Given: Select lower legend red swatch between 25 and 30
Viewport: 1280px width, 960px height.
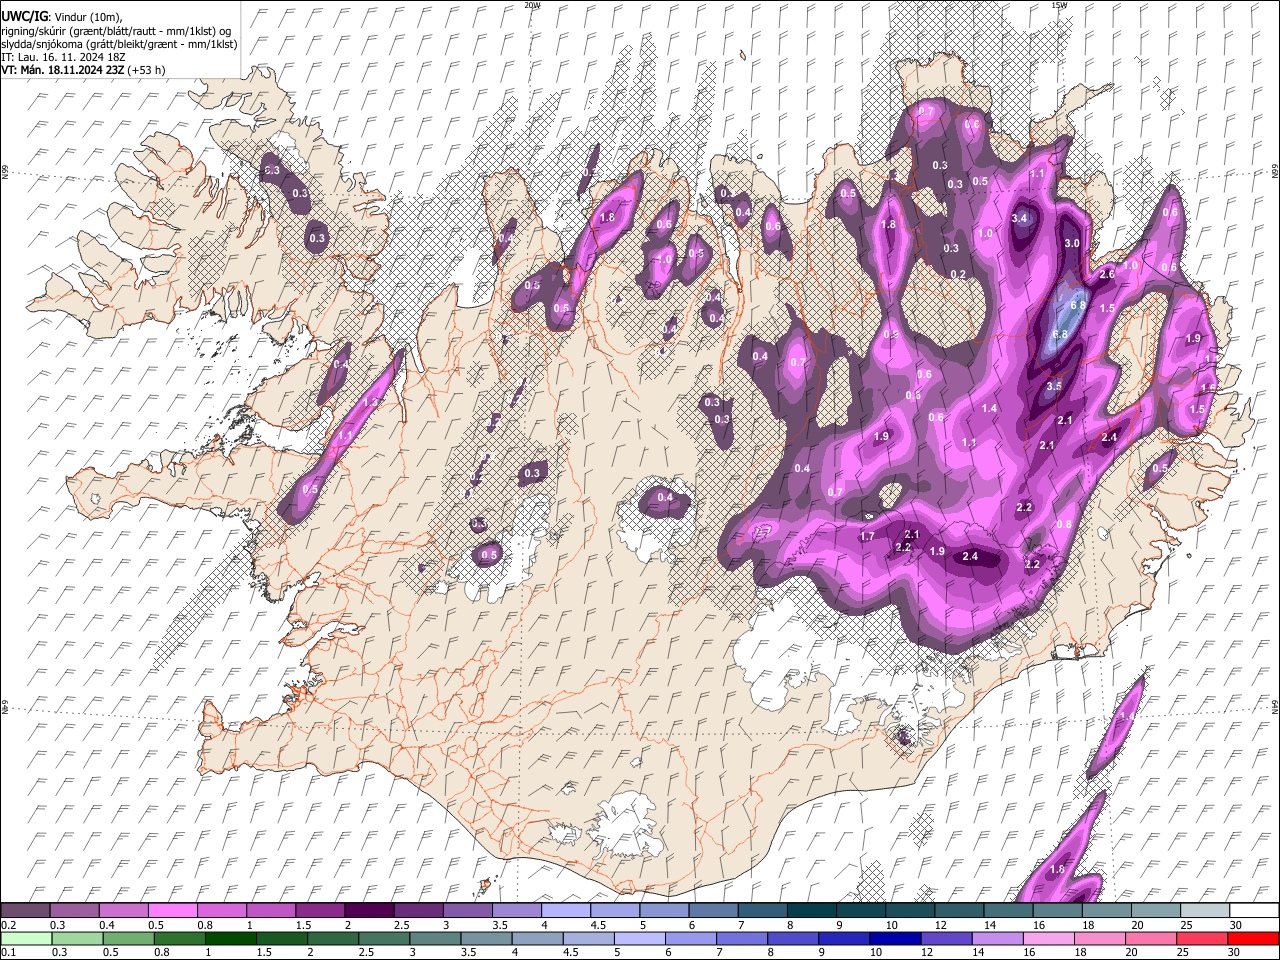Looking at the screenshot, I should pos(1202,938).
